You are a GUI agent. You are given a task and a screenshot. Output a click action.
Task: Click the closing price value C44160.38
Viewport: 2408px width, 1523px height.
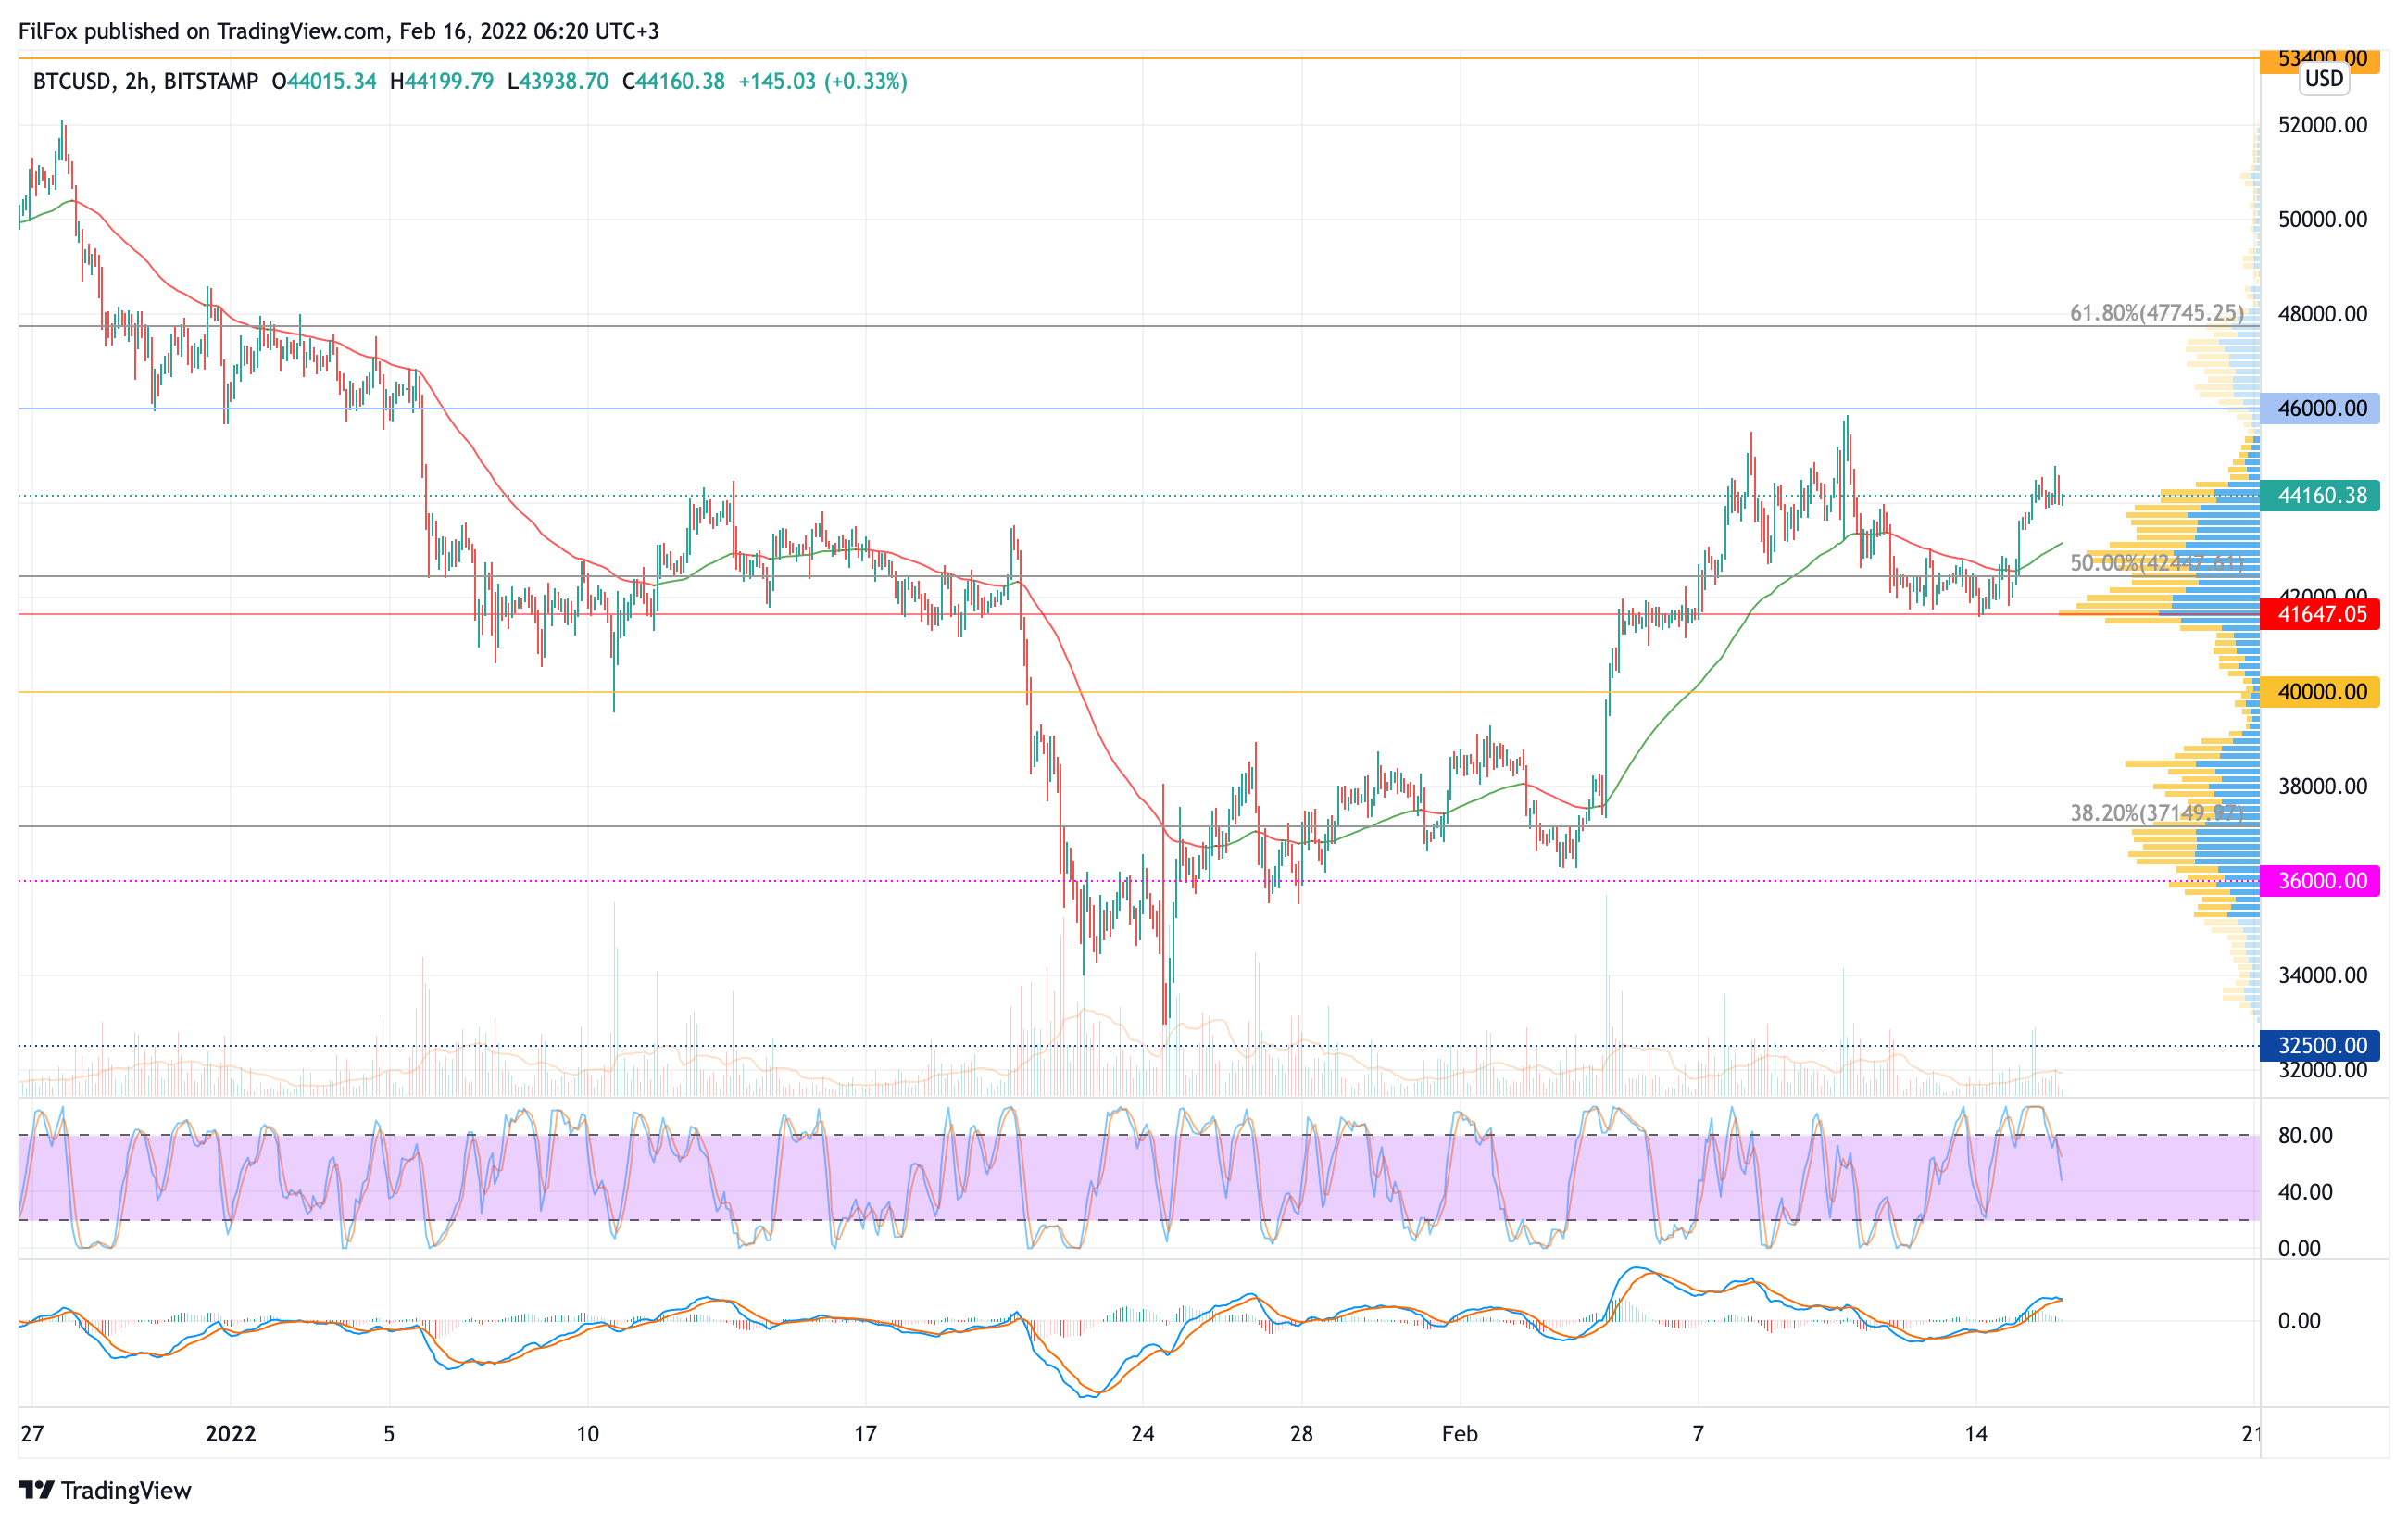673,82
